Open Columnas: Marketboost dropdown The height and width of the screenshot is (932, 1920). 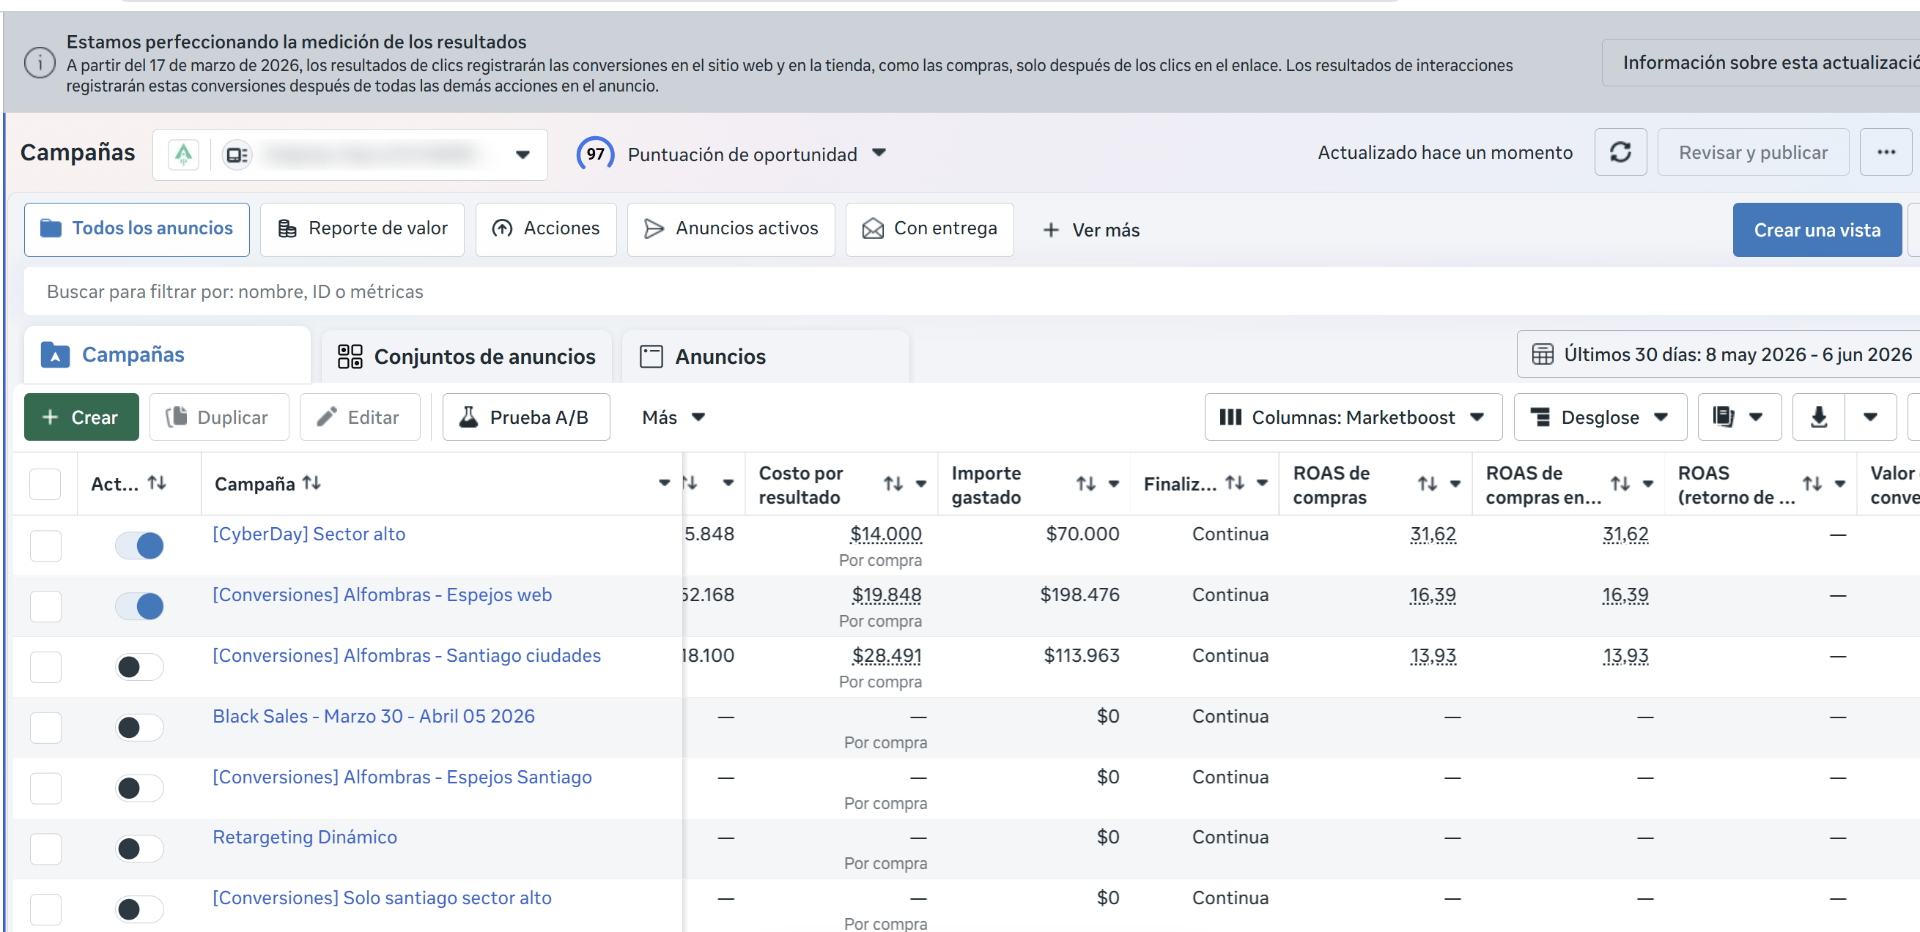coord(1353,417)
